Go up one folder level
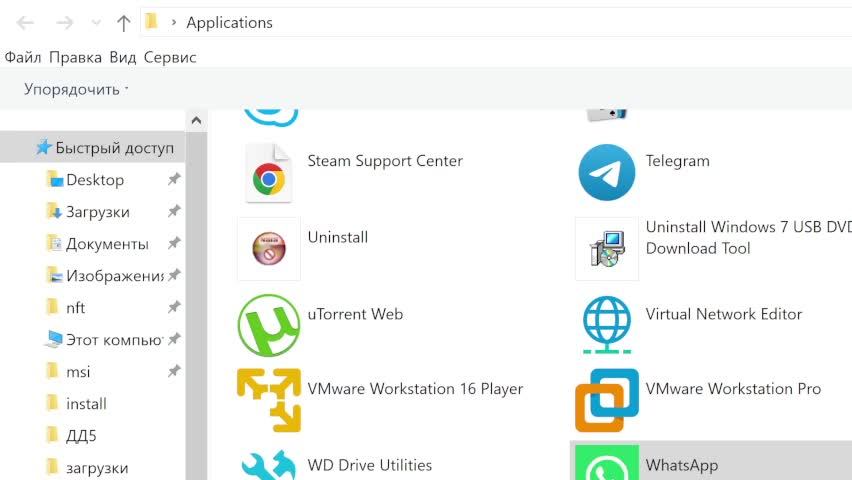852x480 pixels. pyautogui.click(x=123, y=23)
